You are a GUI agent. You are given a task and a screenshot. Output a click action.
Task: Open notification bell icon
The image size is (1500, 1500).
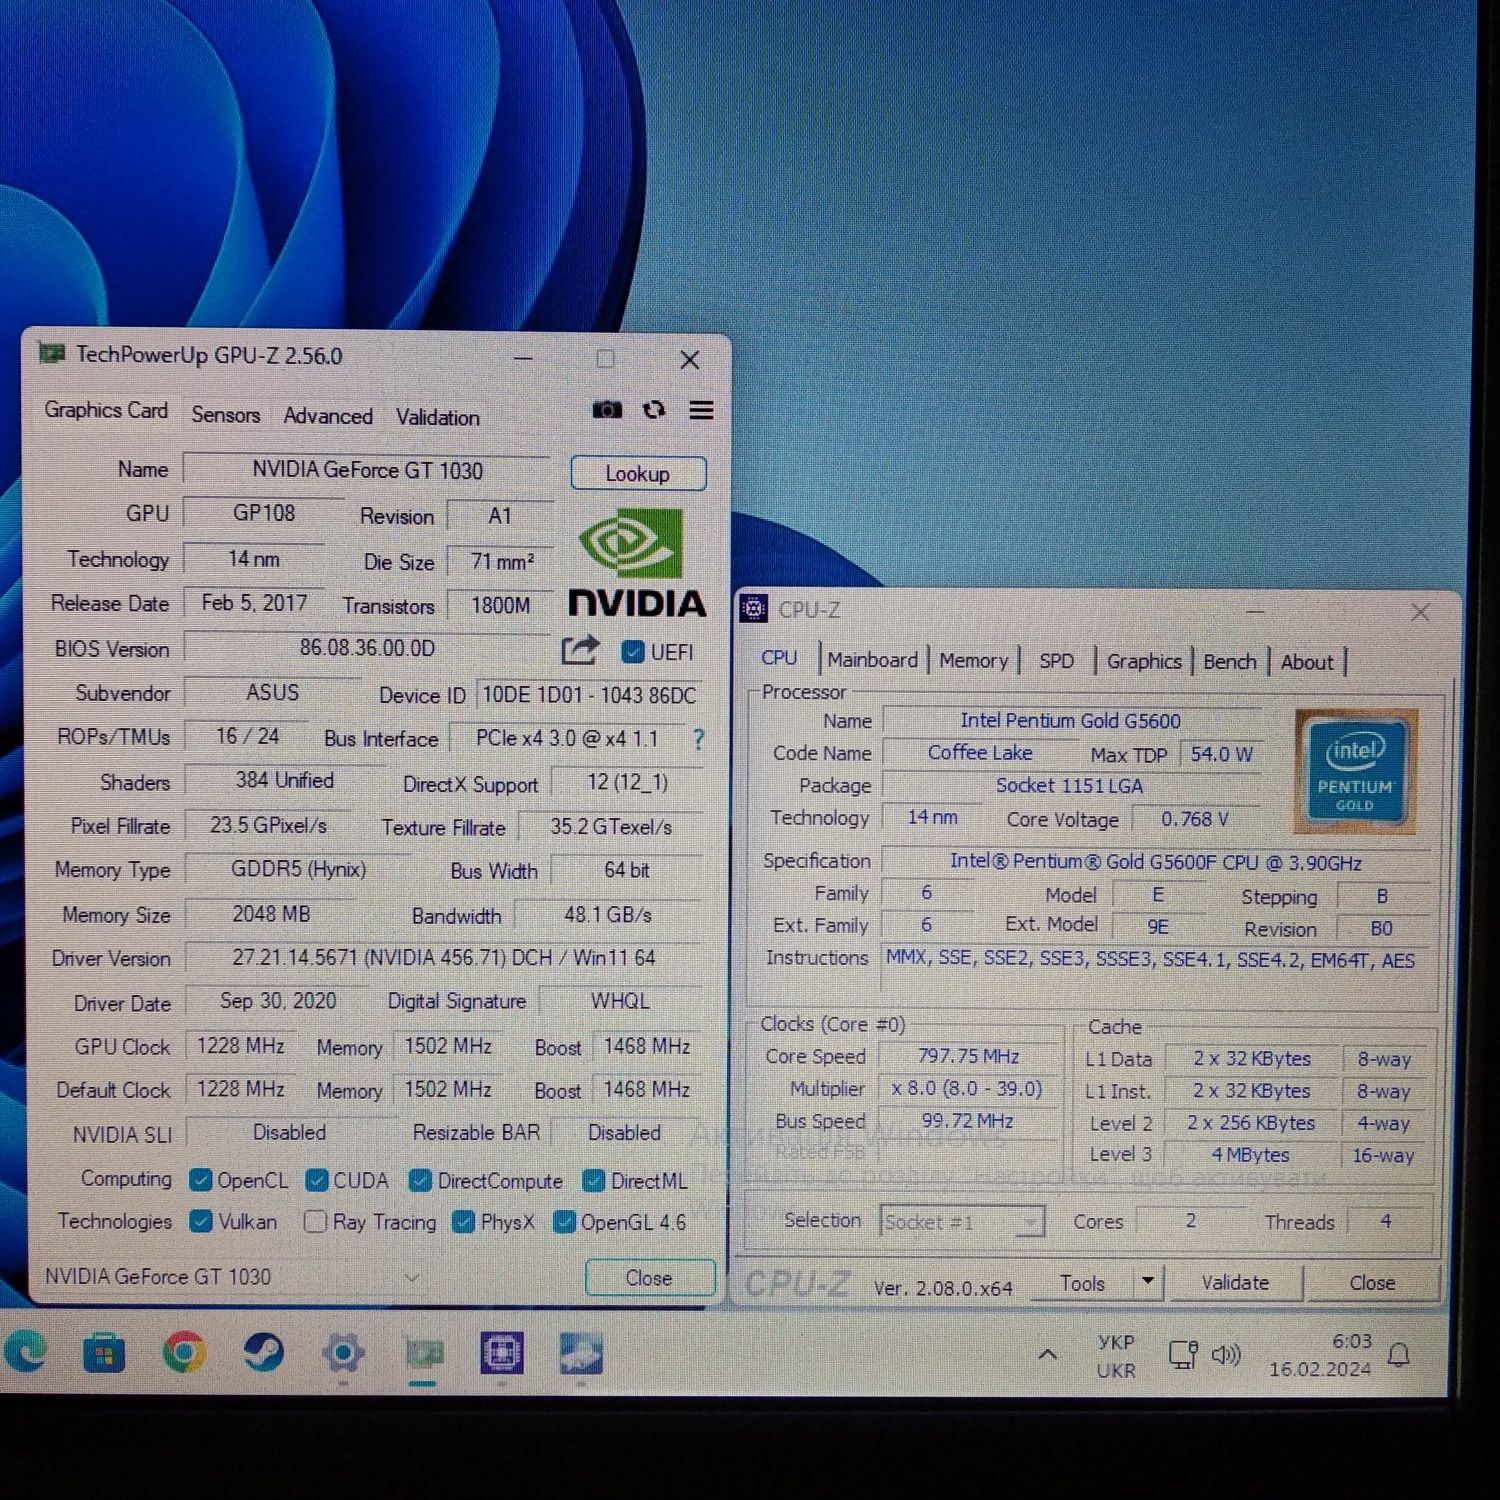pyautogui.click(x=1399, y=1355)
